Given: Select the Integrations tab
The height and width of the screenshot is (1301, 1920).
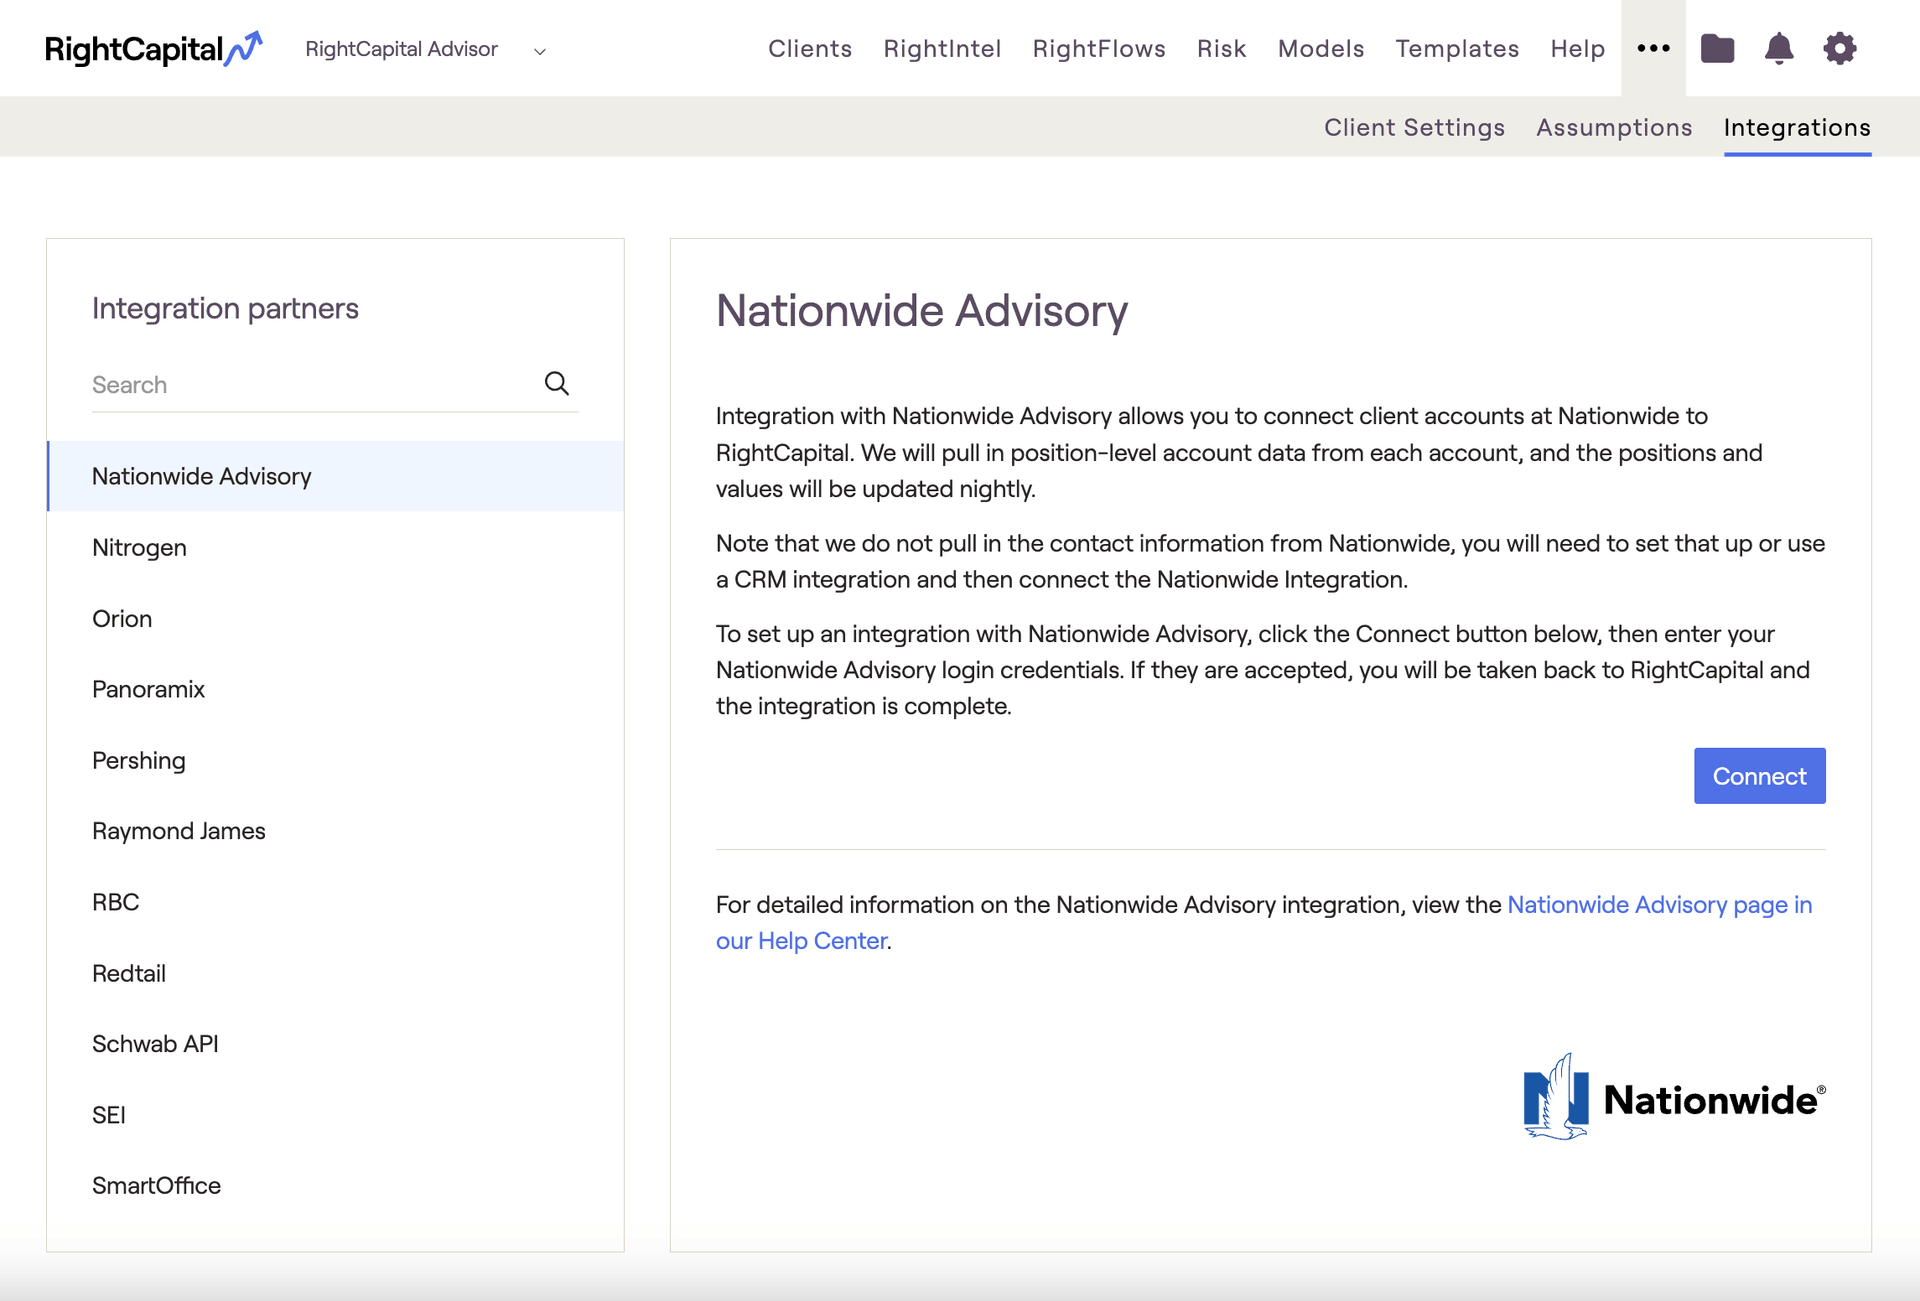Looking at the screenshot, I should point(1797,127).
